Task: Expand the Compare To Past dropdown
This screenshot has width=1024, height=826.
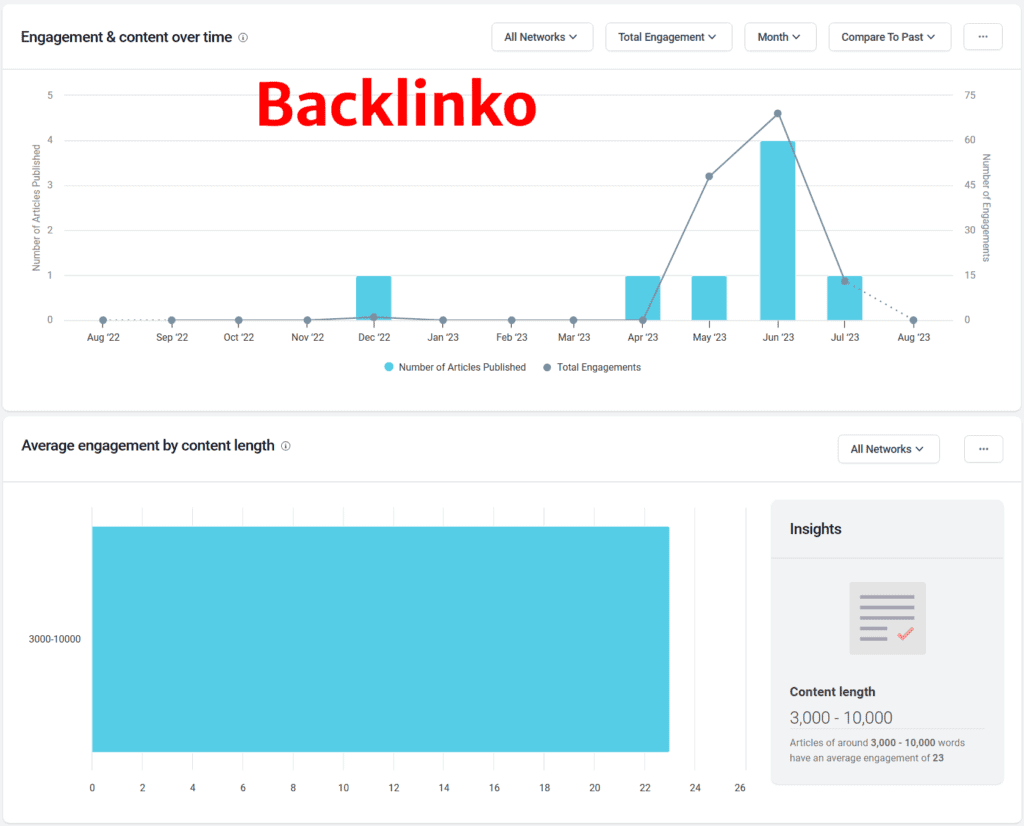Action: [889, 37]
